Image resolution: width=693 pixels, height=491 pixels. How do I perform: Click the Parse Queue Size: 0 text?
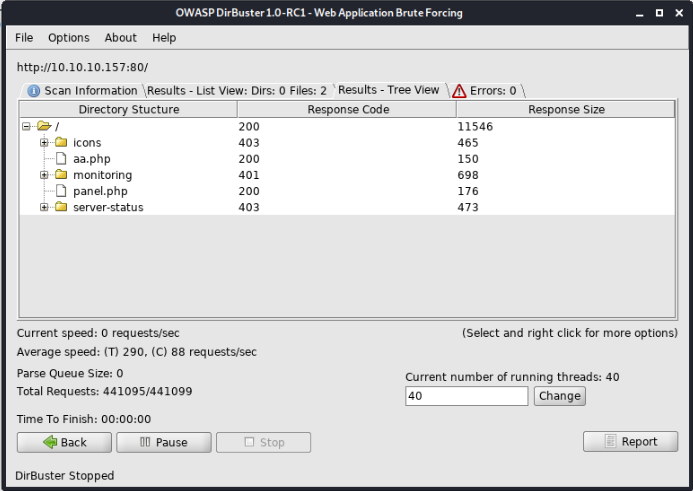point(70,373)
